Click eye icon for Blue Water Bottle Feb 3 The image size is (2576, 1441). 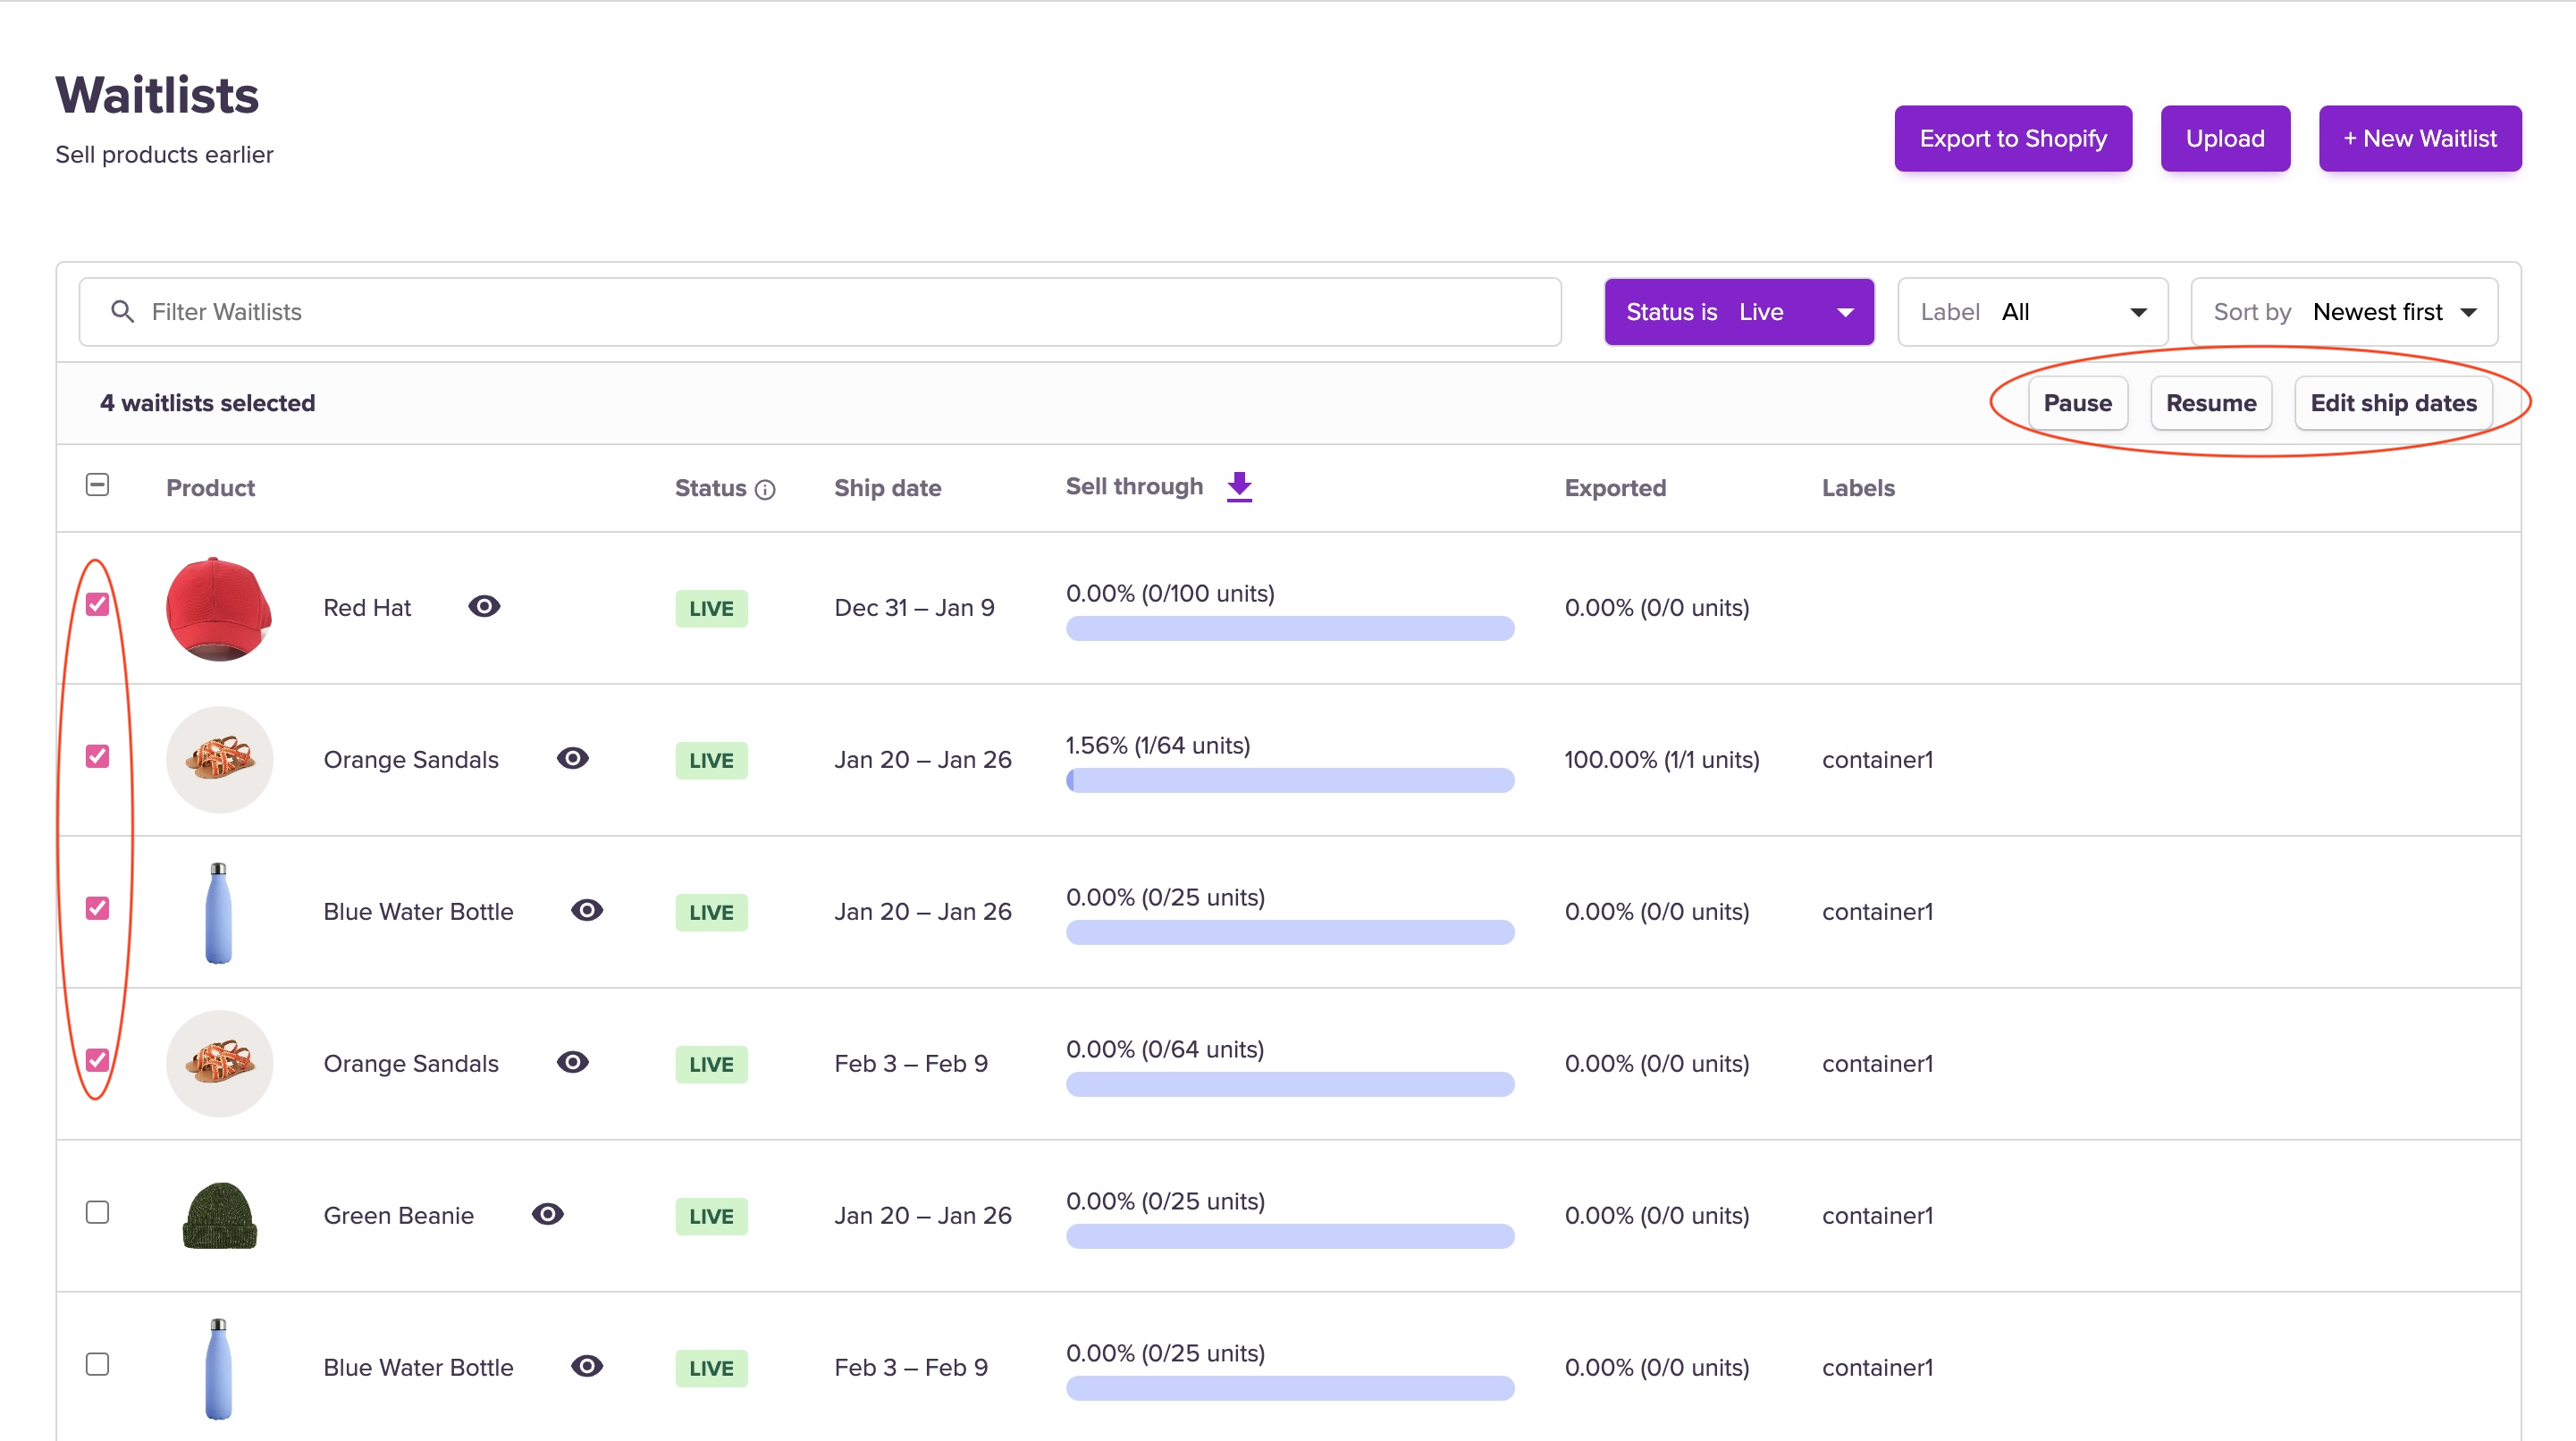click(x=587, y=1366)
